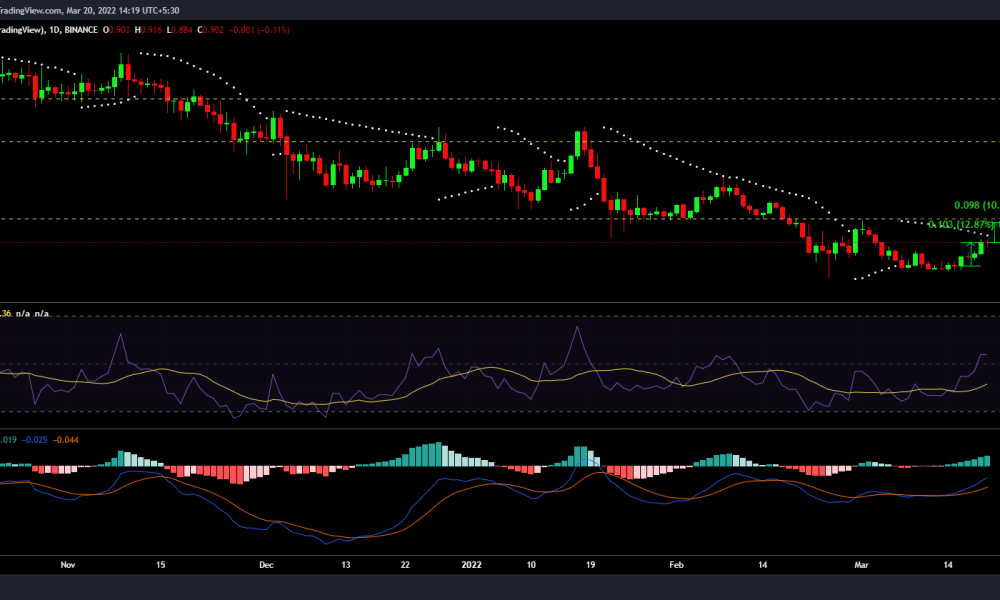Click the RSI legend n/a n/a values
Screen dimensions: 1000x600
point(33,314)
